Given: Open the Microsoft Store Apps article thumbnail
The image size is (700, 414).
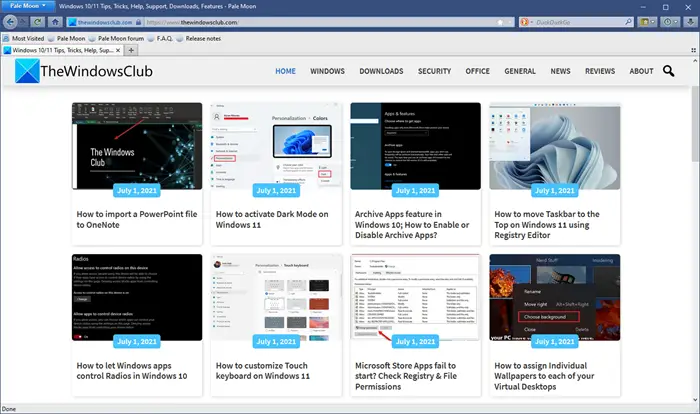Looking at the screenshot, I should point(416,297).
